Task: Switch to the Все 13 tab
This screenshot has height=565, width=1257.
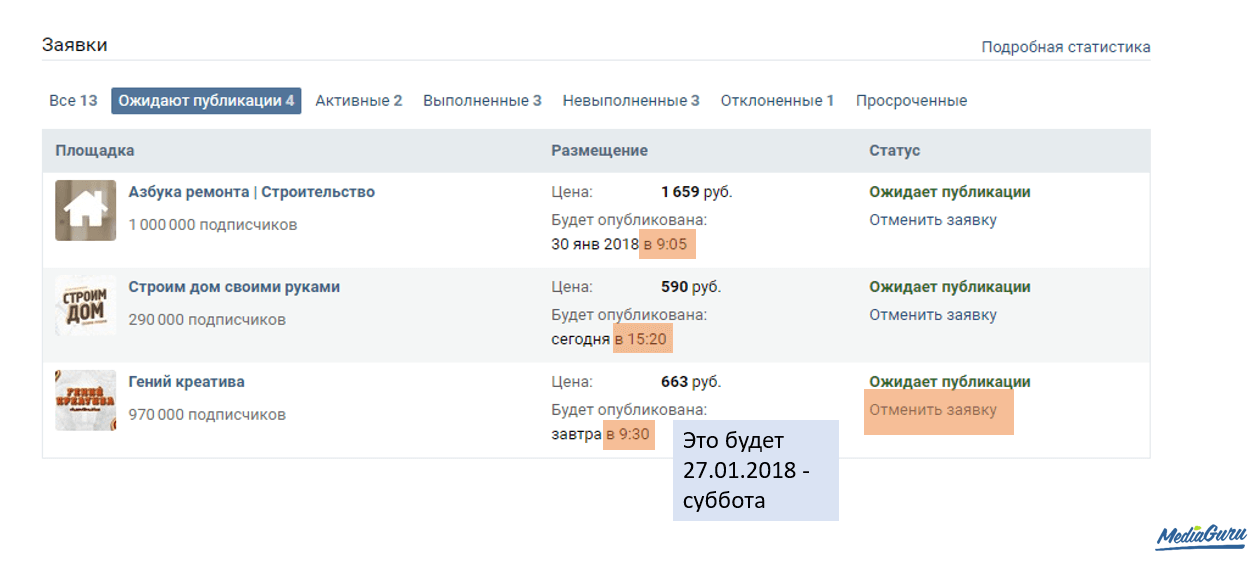Action: [x=73, y=101]
